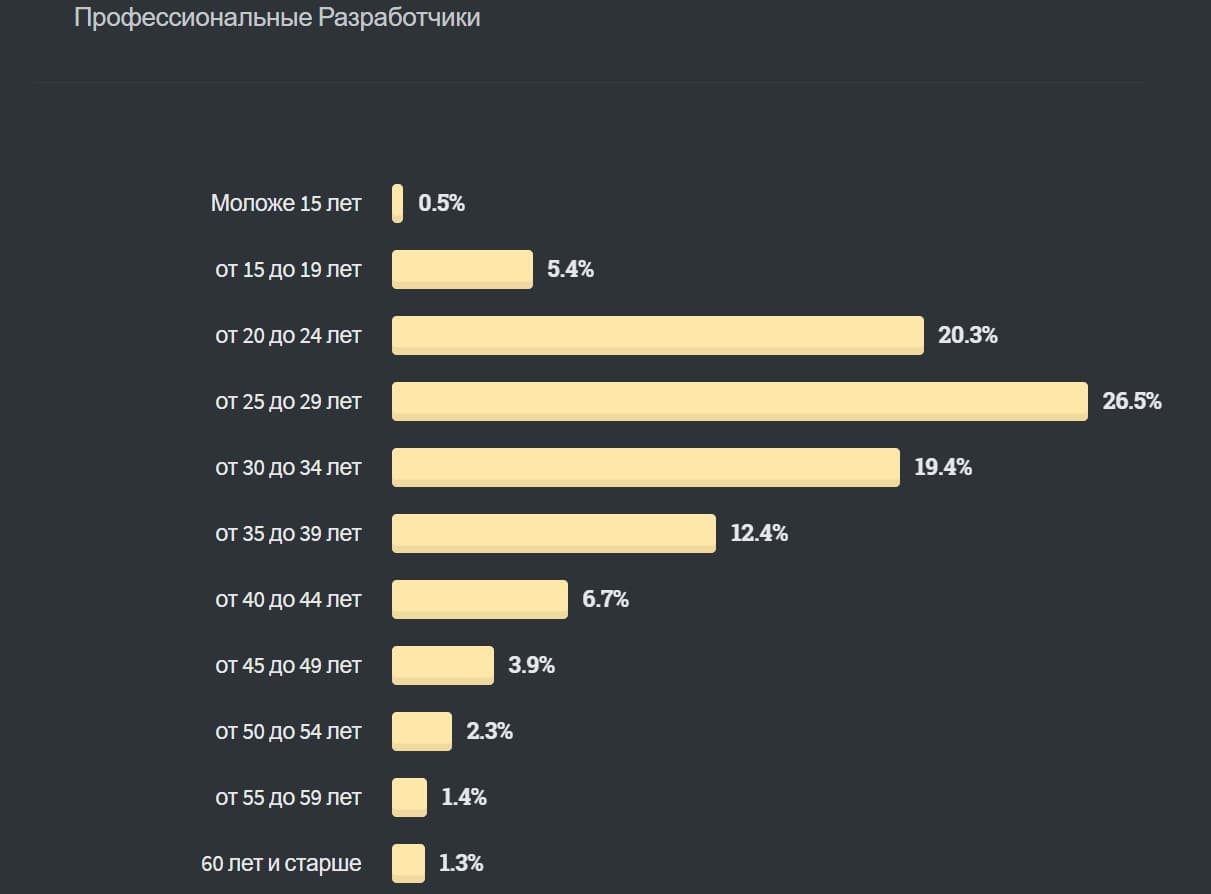Click the 19.4% value label
Image resolution: width=1211 pixels, height=894 pixels.
click(x=942, y=468)
